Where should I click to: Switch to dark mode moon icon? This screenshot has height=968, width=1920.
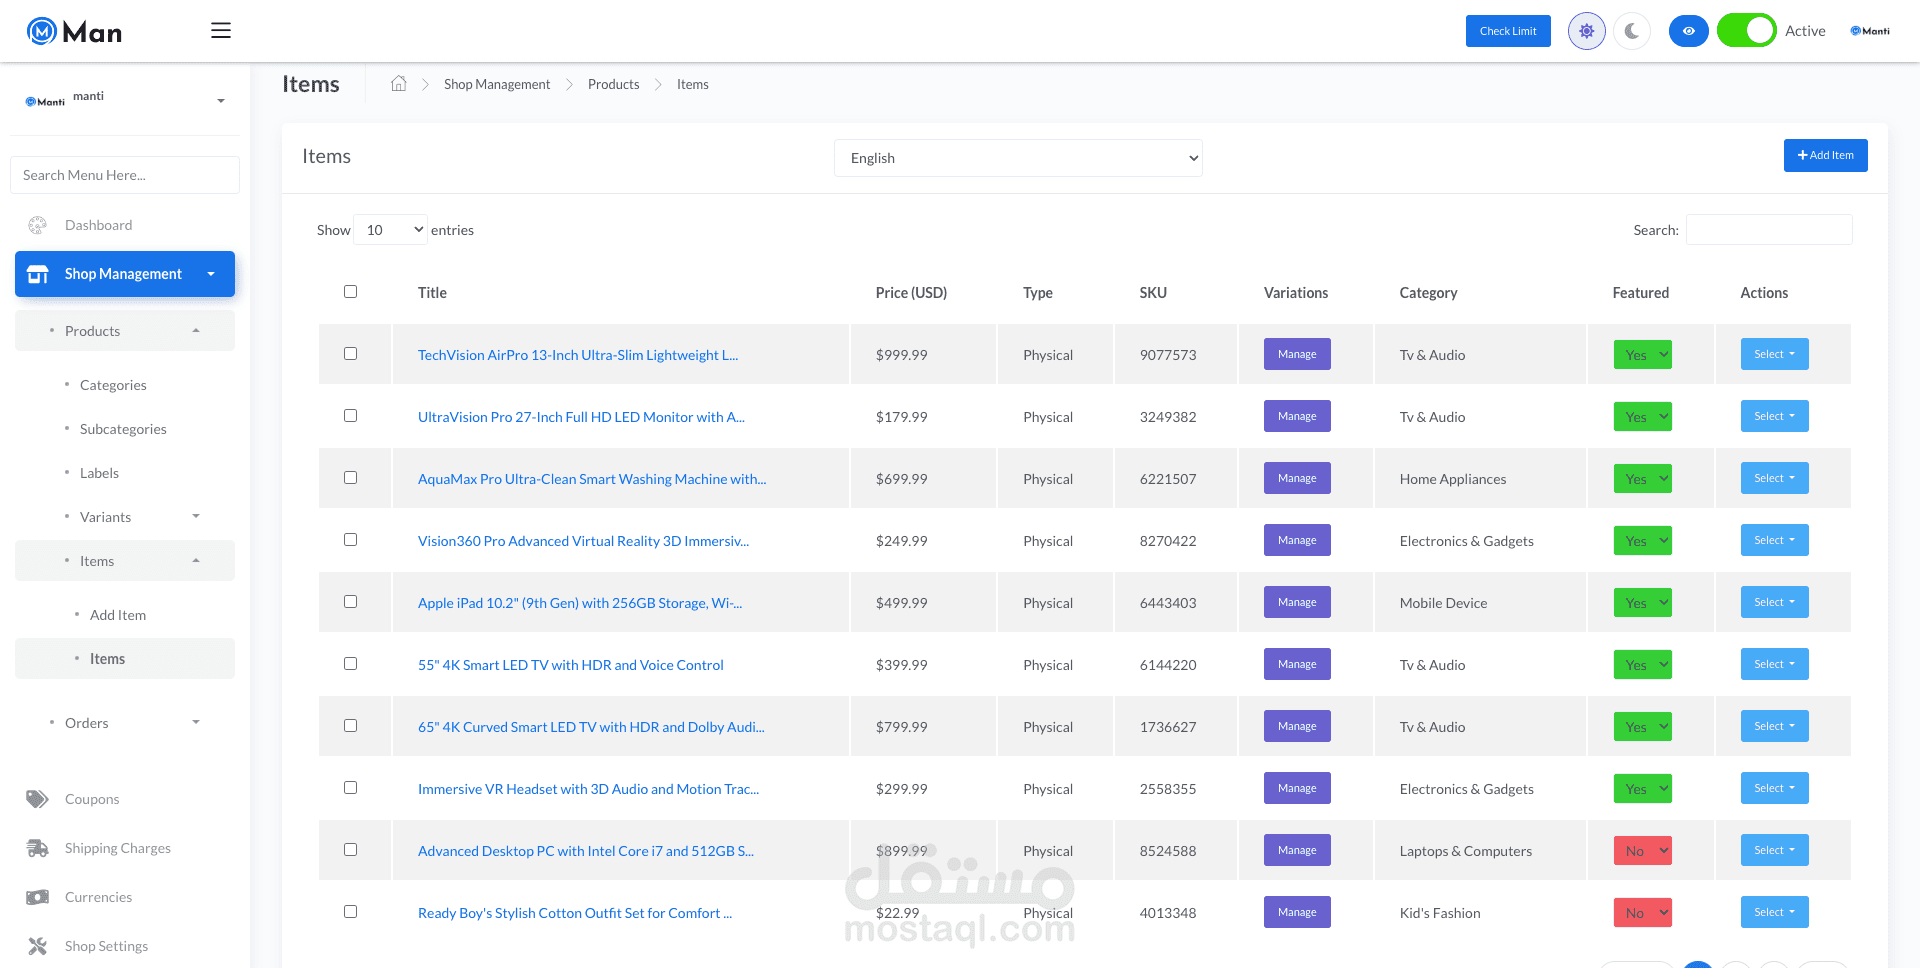(x=1632, y=31)
